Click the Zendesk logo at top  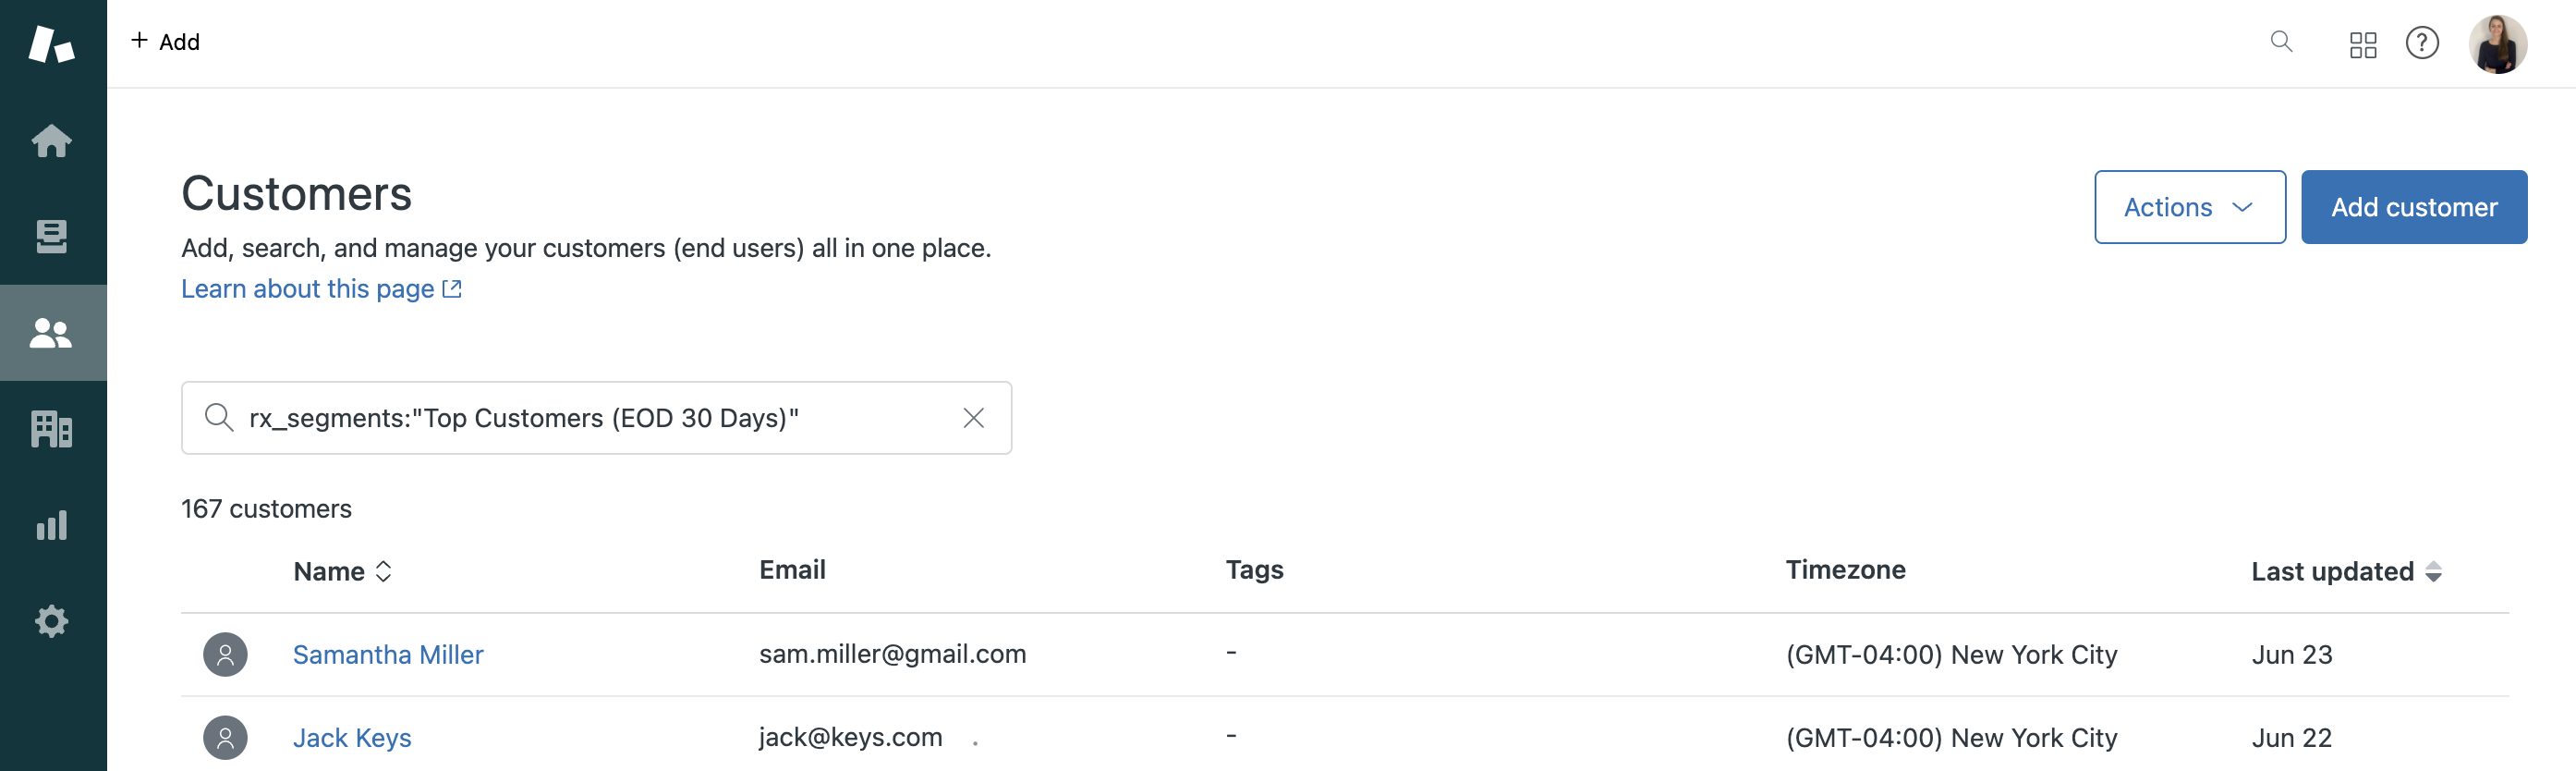pyautogui.click(x=52, y=44)
